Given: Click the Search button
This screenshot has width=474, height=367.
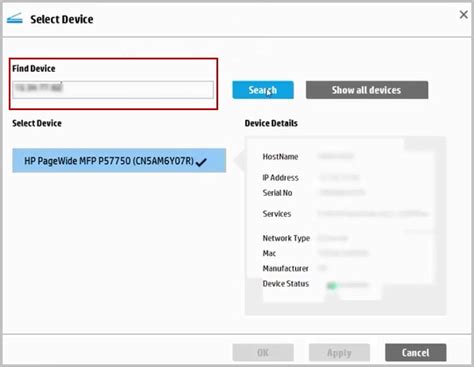Looking at the screenshot, I should point(263,90).
